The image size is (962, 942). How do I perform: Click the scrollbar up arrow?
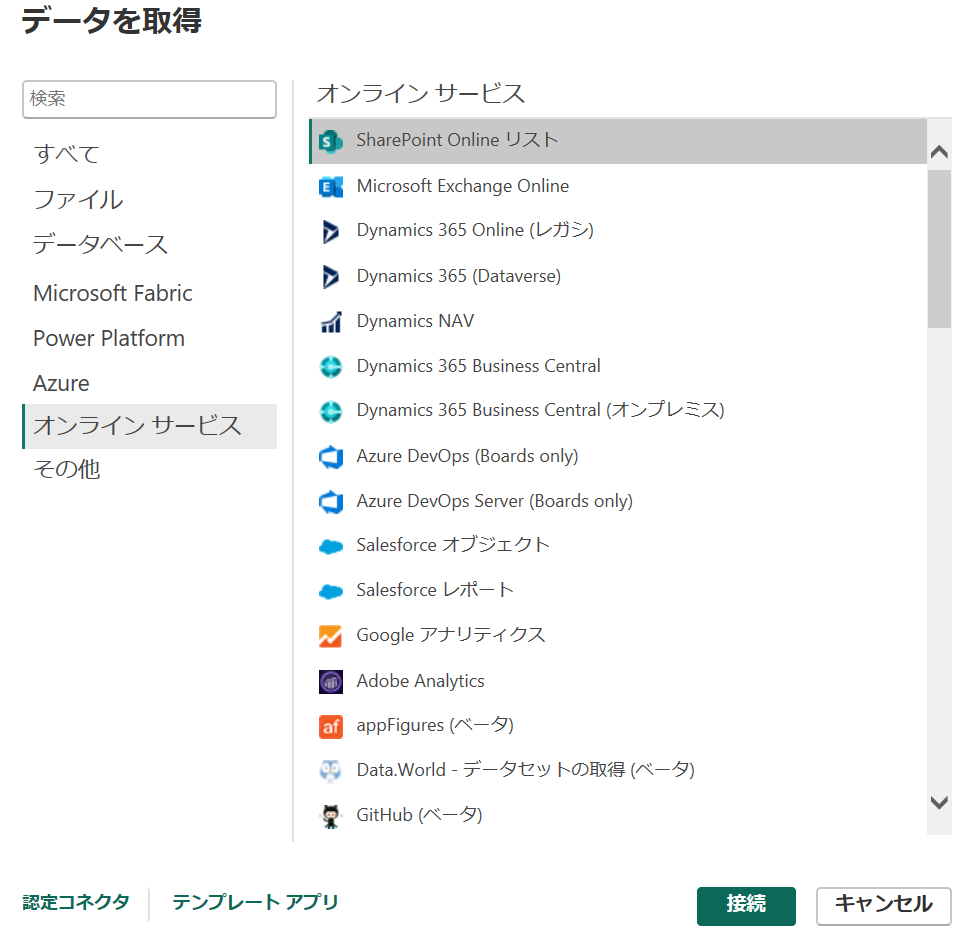939,151
